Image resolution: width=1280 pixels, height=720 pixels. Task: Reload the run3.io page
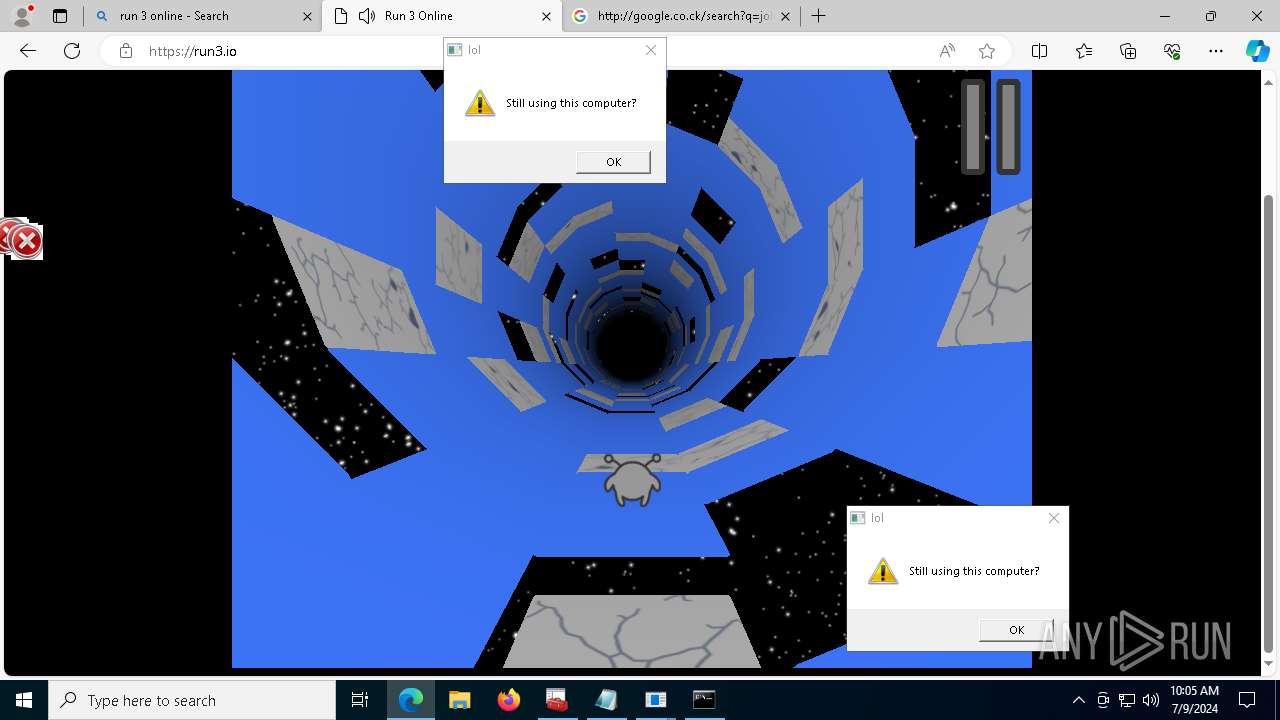[72, 51]
